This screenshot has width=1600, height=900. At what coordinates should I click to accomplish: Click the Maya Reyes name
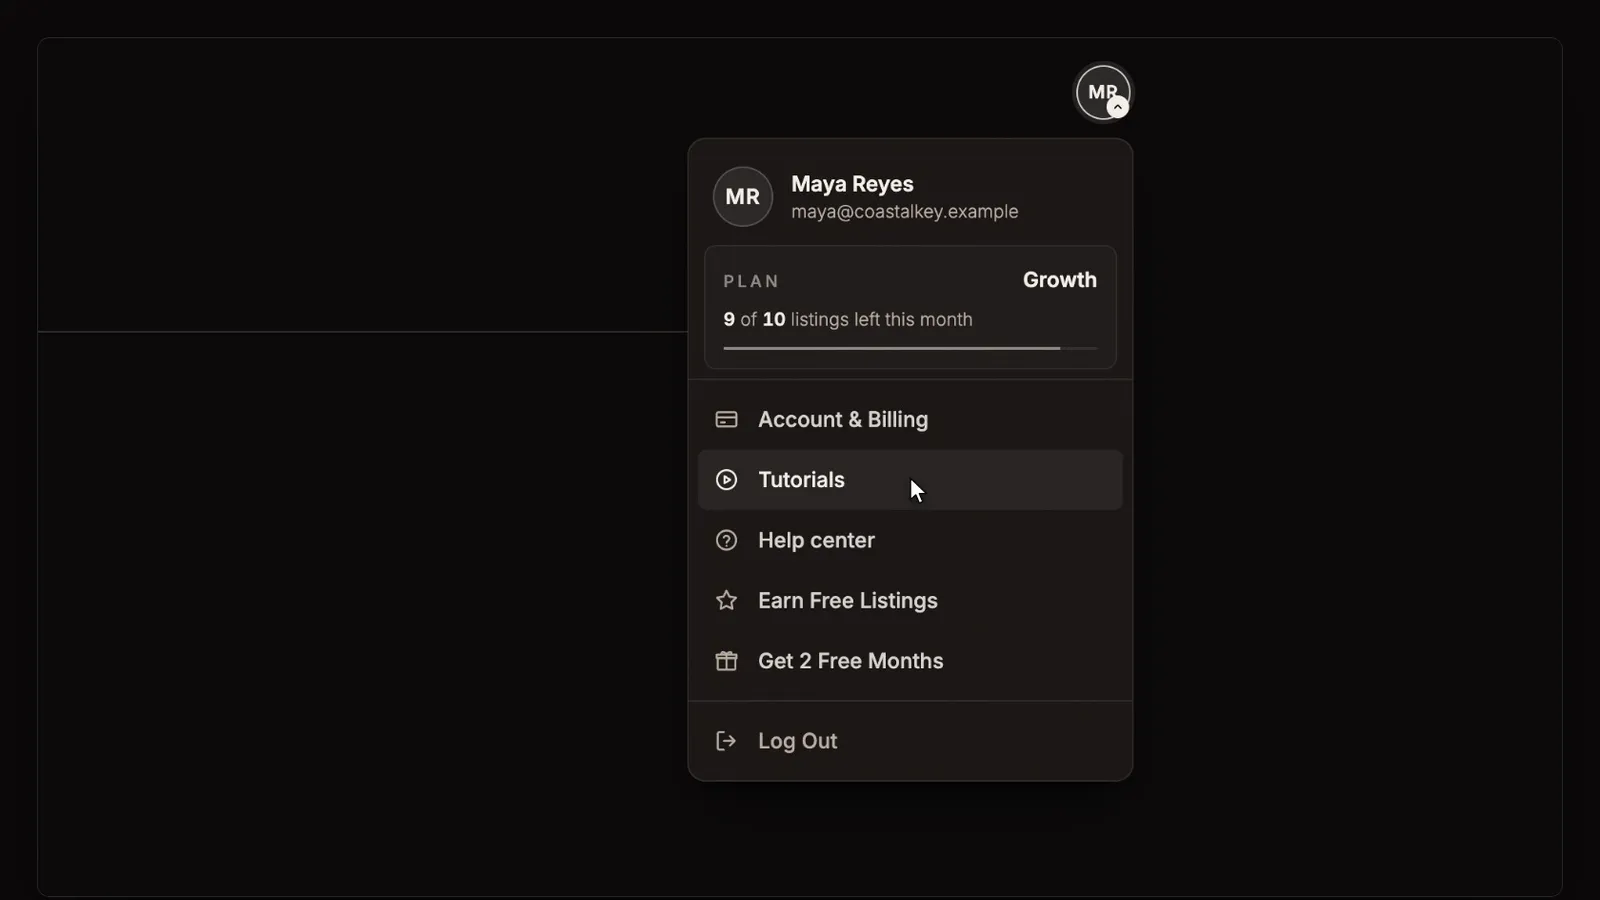(852, 184)
